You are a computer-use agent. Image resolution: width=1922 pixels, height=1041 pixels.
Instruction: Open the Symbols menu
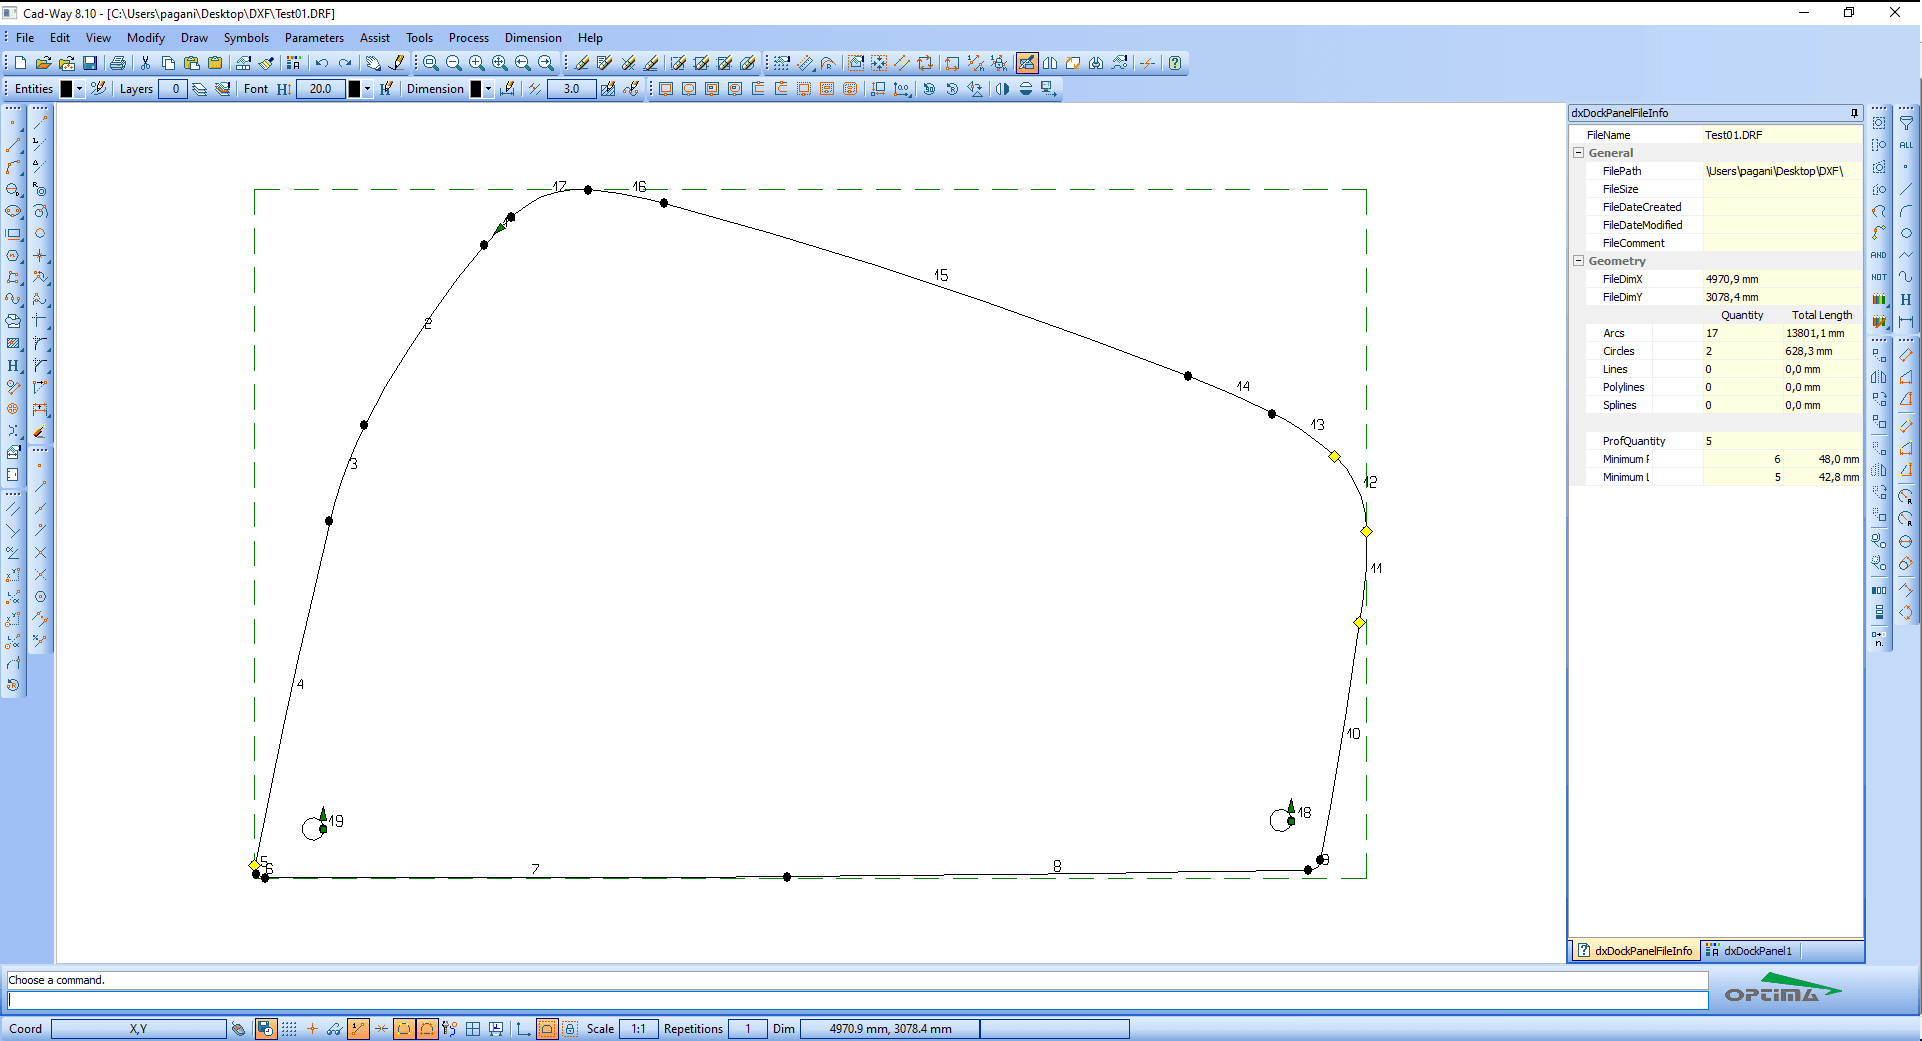point(246,38)
